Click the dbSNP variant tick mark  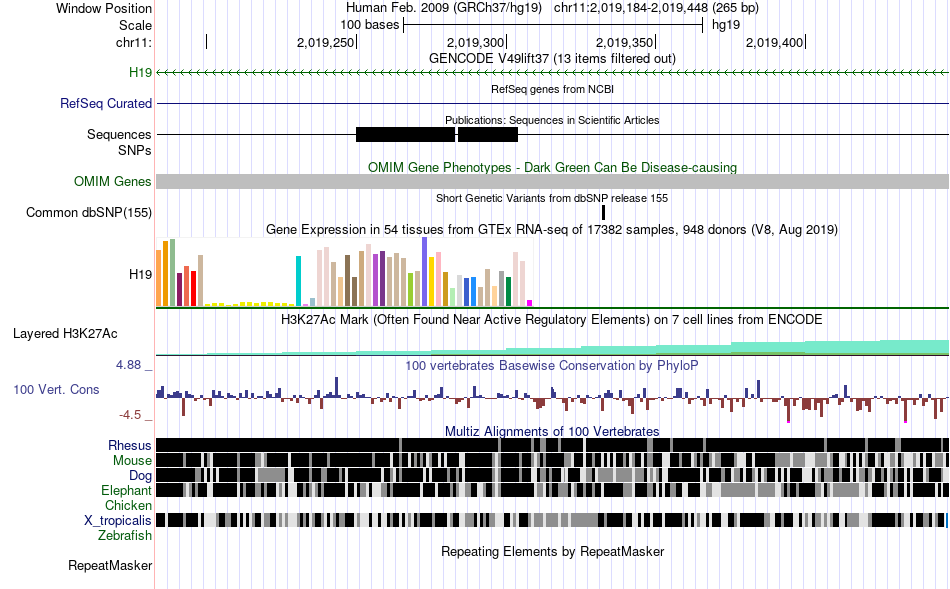603,213
